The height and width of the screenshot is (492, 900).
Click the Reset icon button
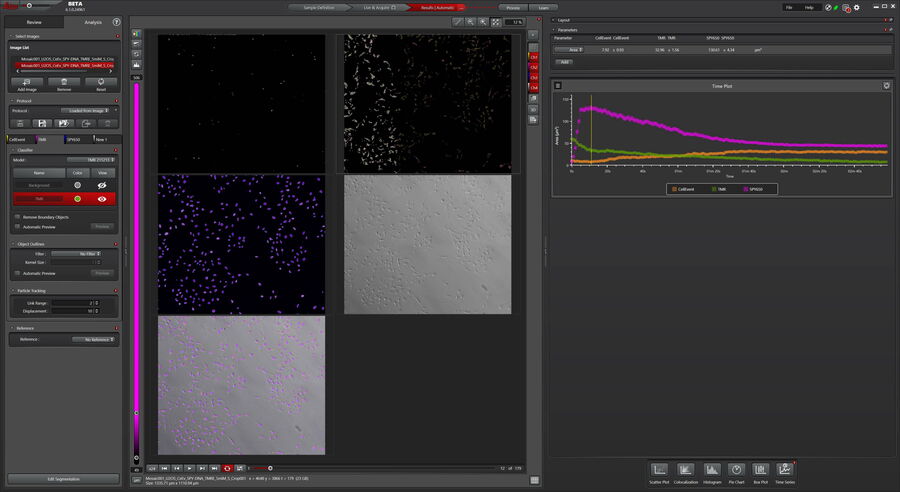[x=101, y=82]
